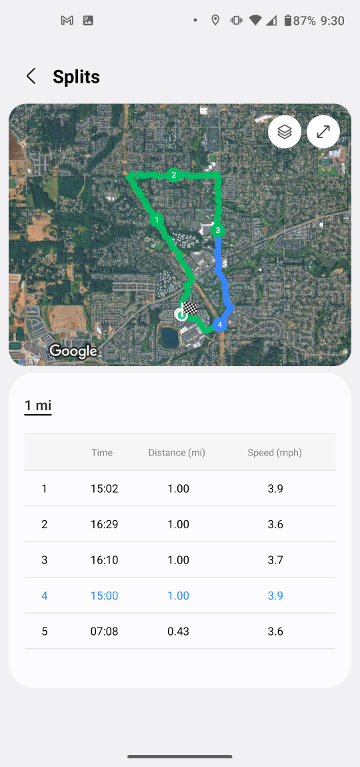Screen dimensions: 360x767
Task: Tap the mile 2 marker on route
Action: (x=174, y=175)
